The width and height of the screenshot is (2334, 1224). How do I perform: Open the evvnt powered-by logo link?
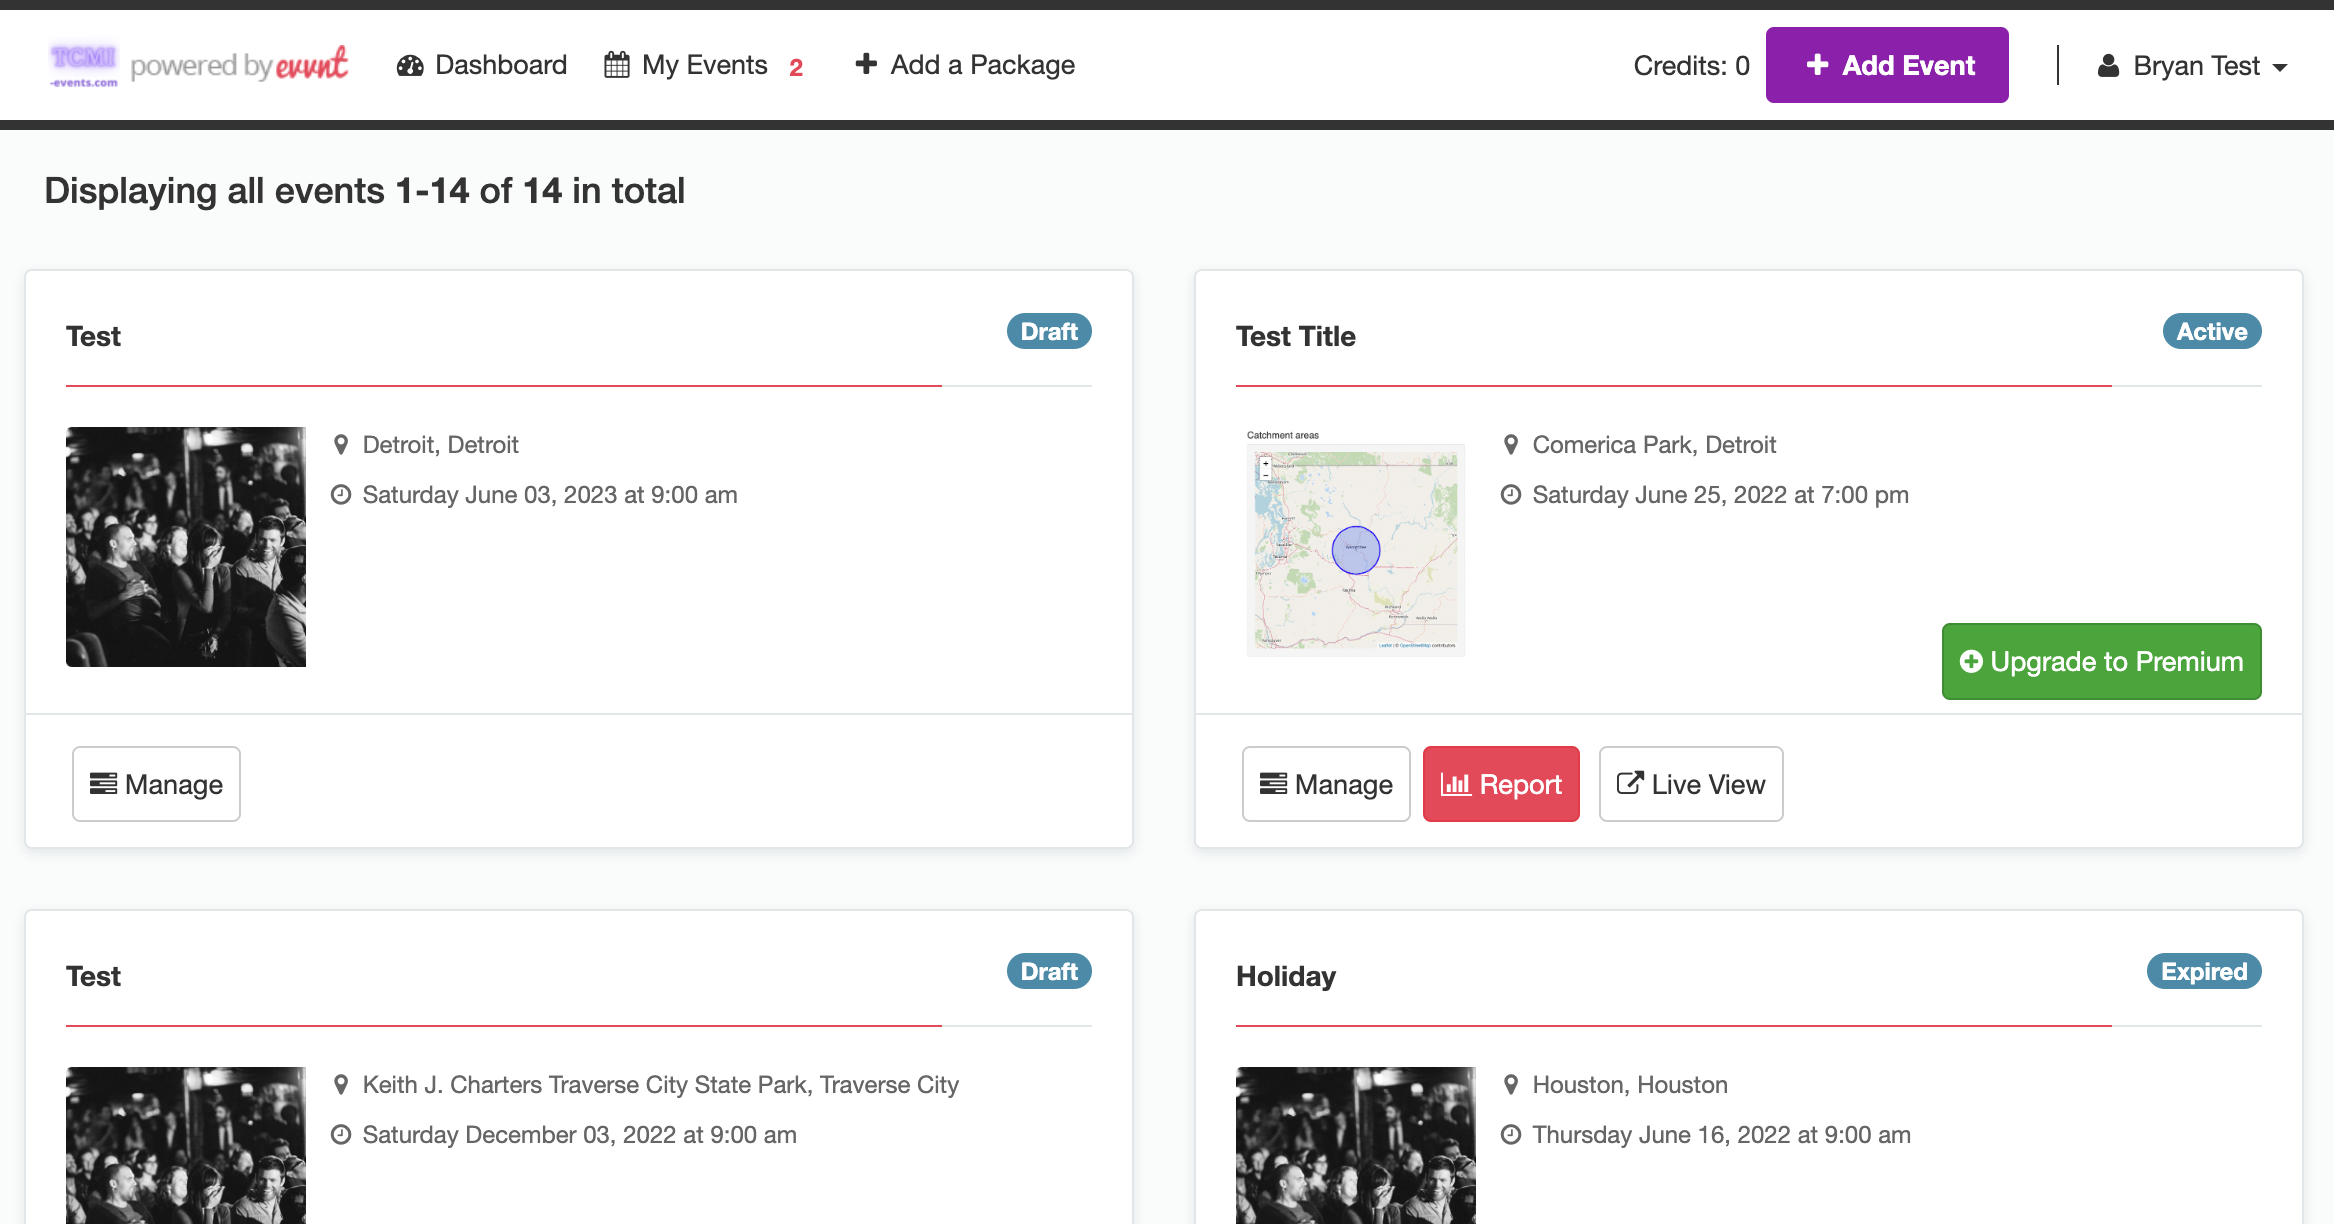coord(240,65)
